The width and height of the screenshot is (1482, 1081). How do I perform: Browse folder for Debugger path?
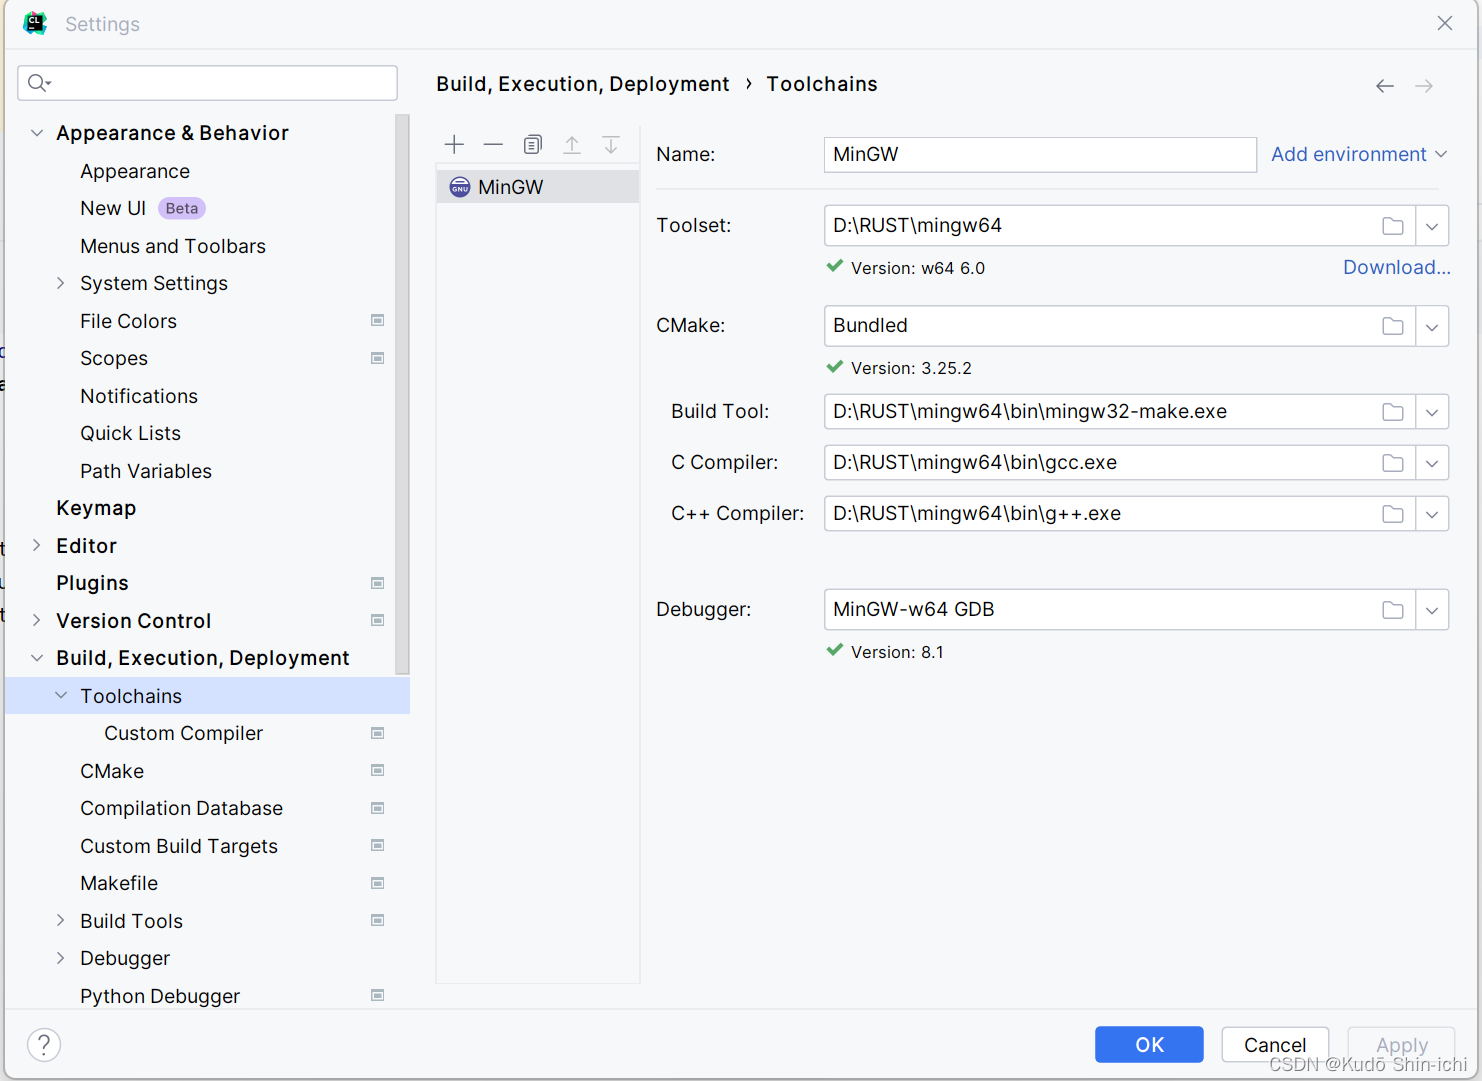1393,610
